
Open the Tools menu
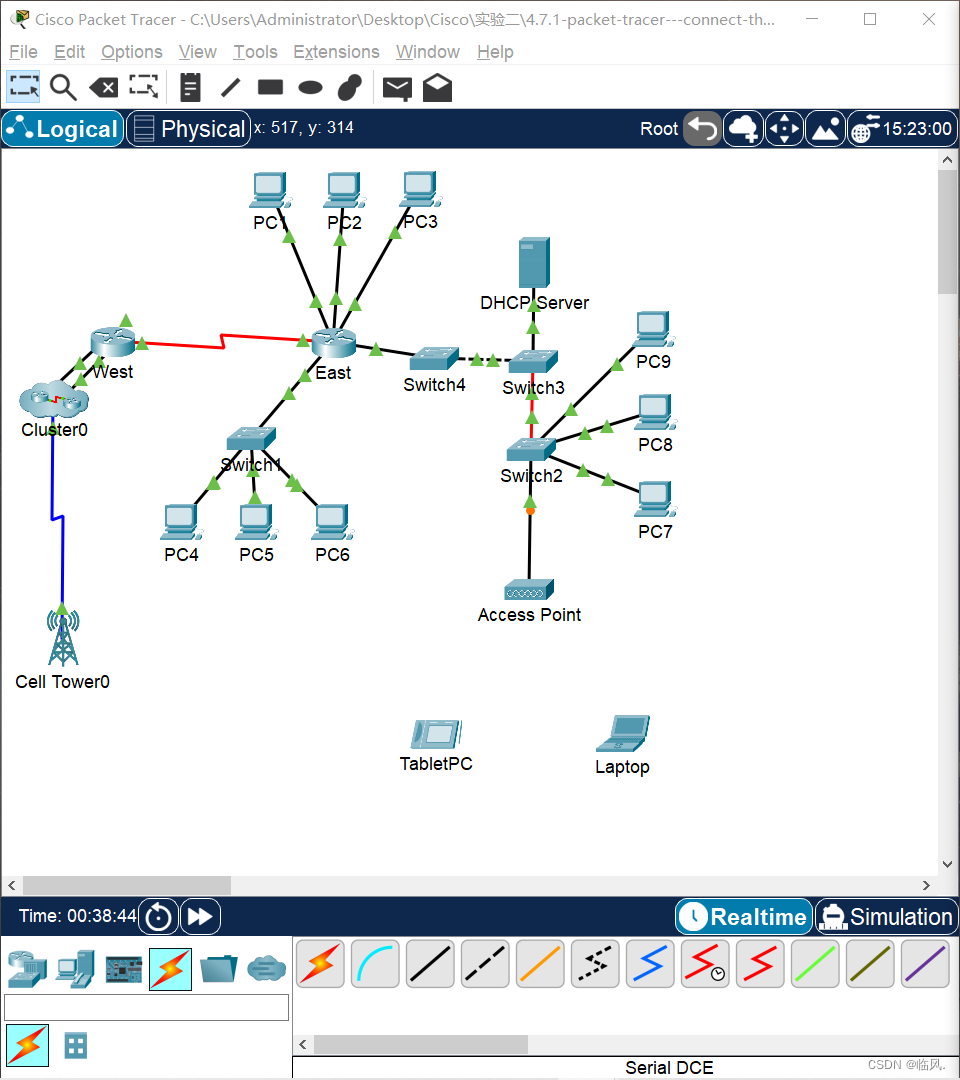(255, 52)
